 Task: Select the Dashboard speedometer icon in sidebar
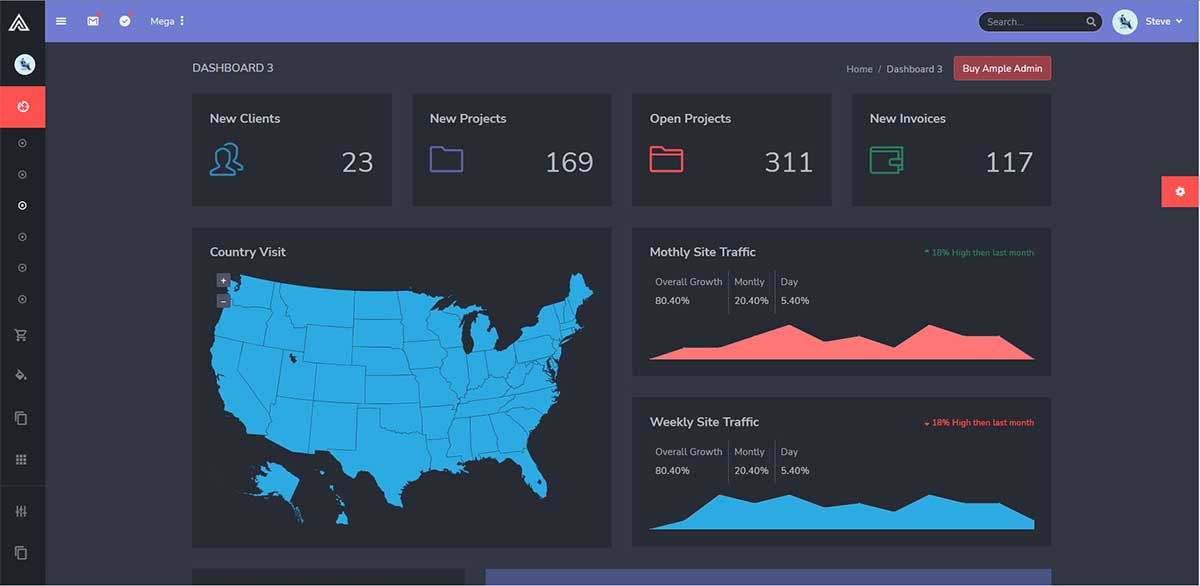[22, 106]
